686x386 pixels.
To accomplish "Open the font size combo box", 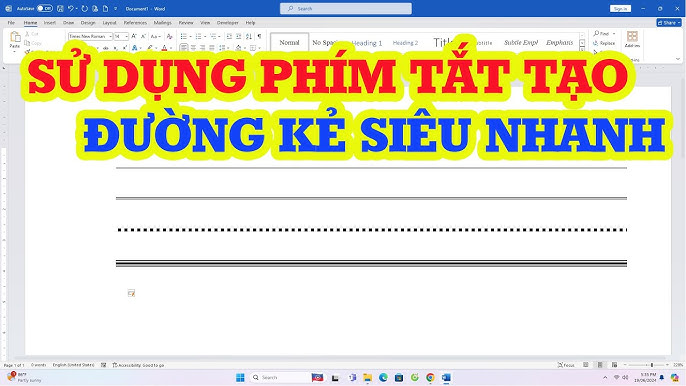I will pos(121,36).
